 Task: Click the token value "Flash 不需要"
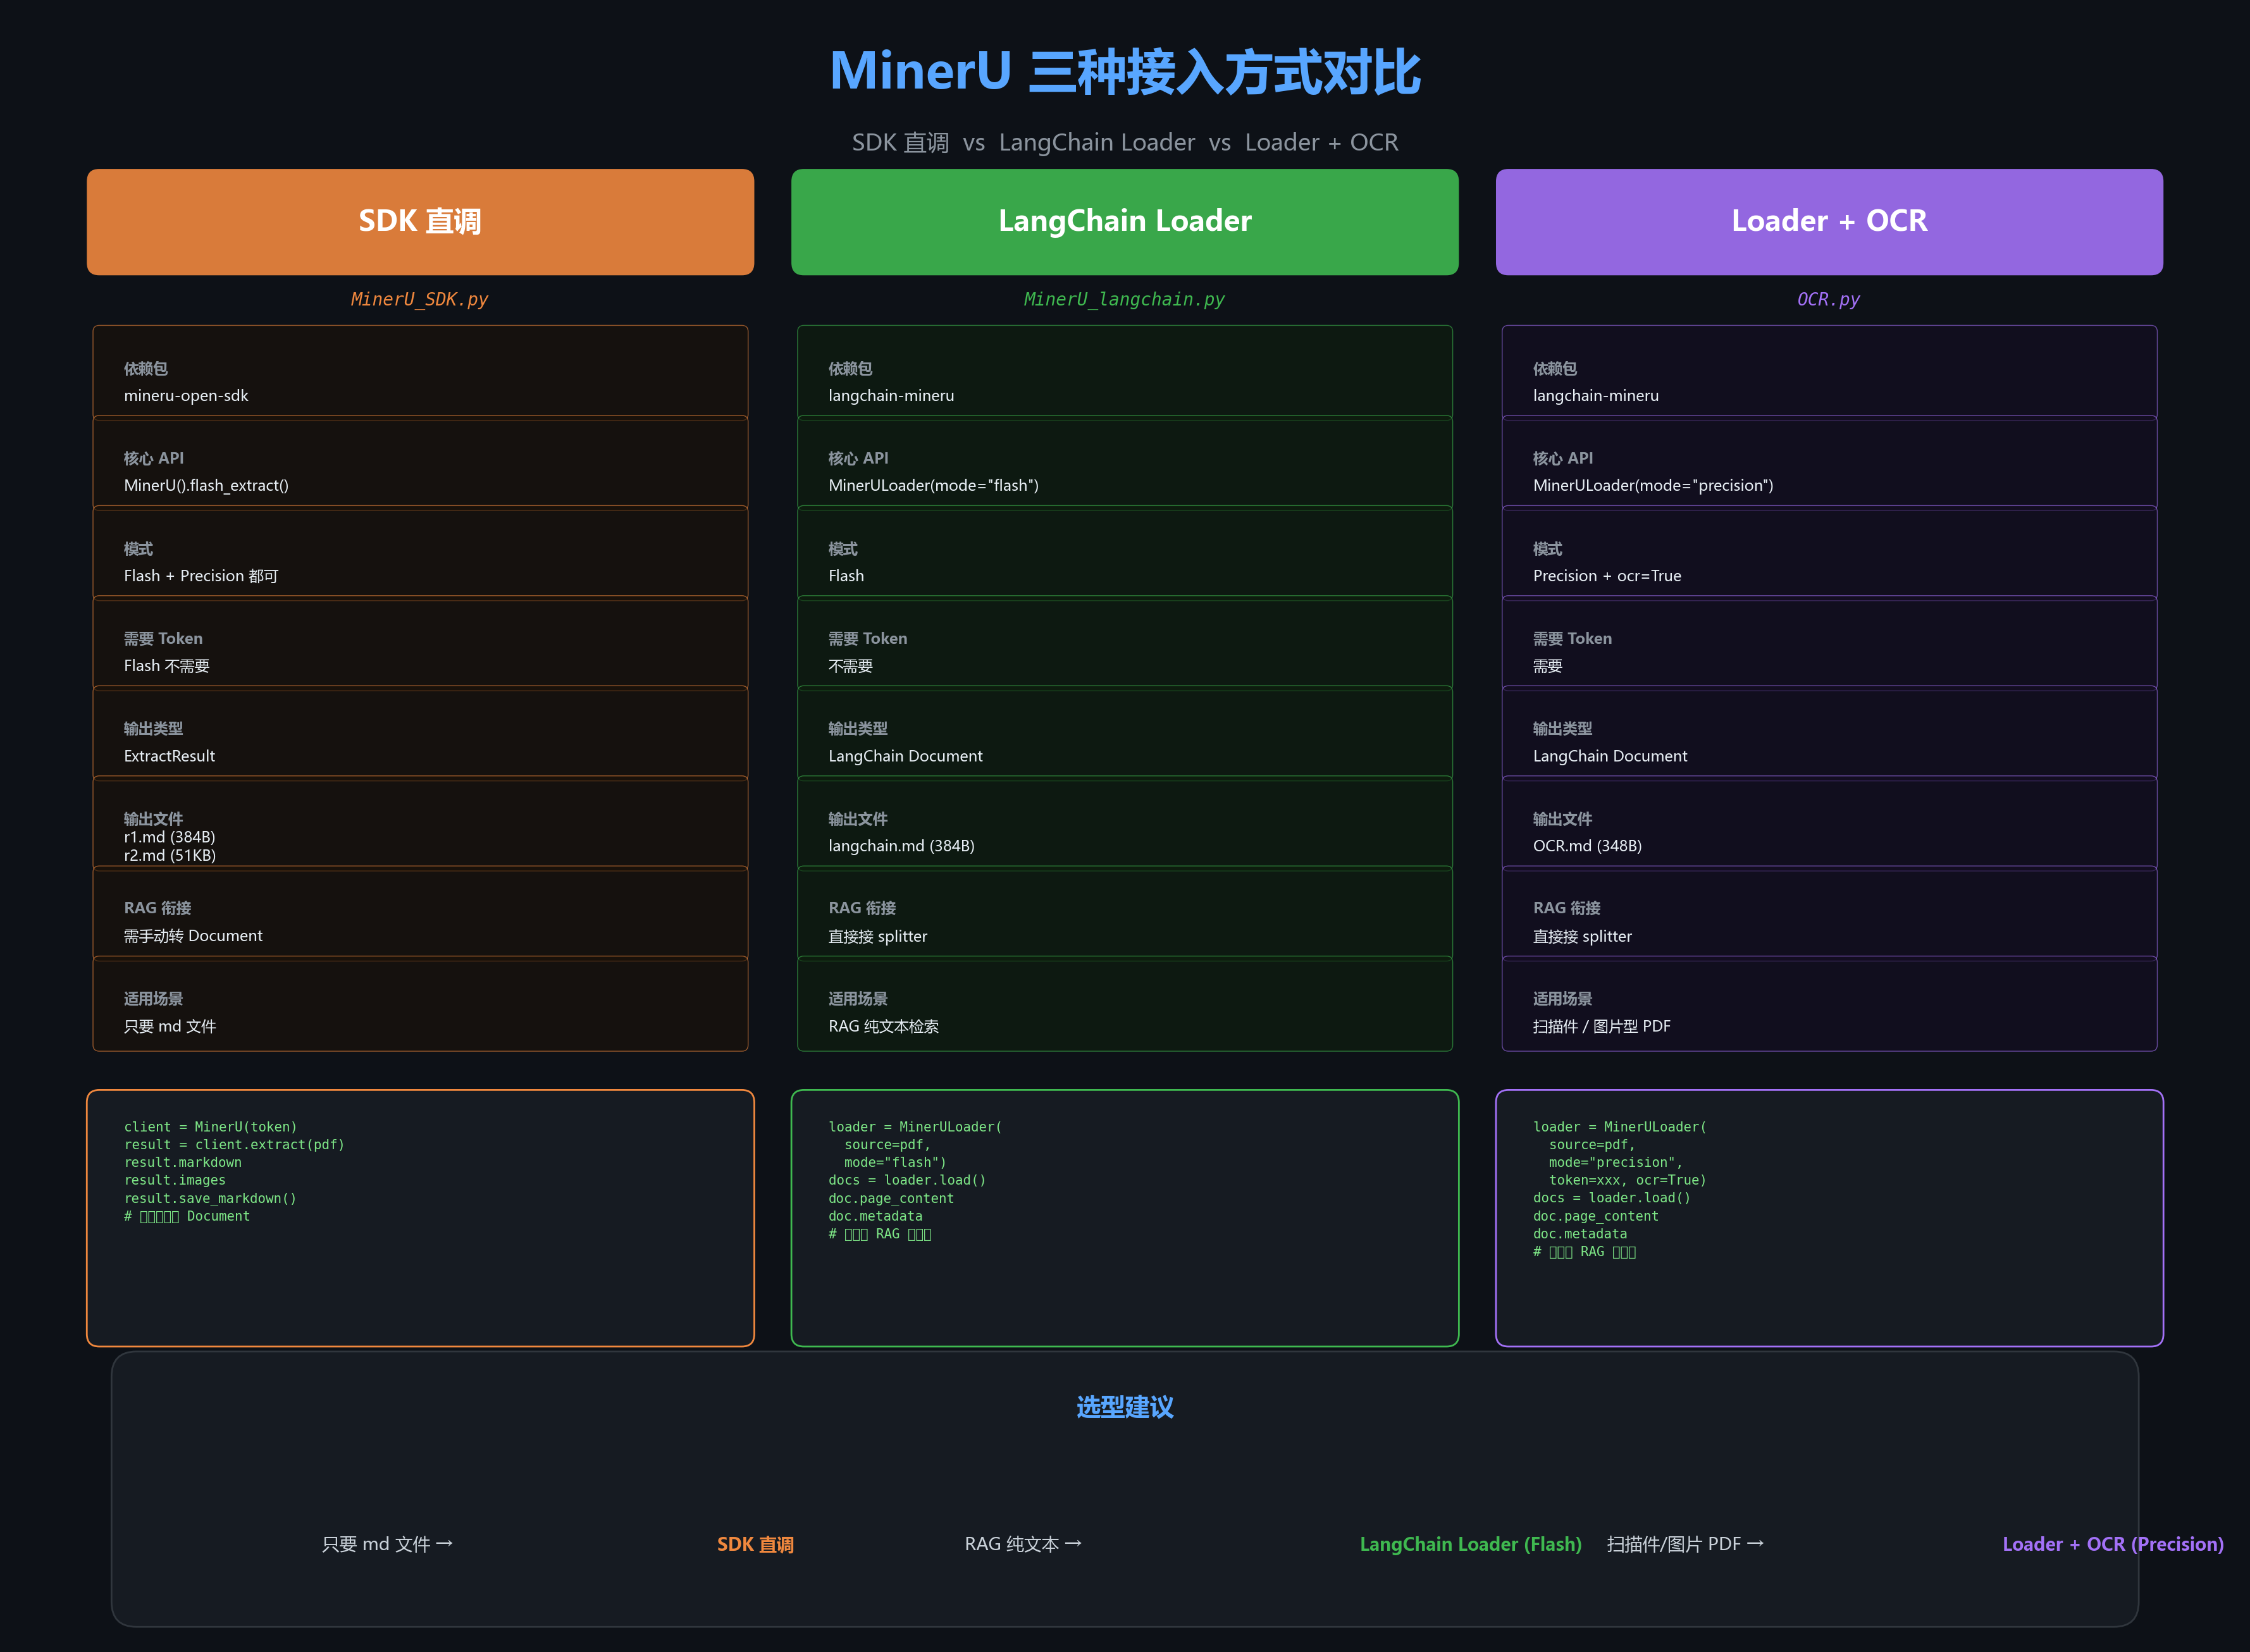coord(167,666)
